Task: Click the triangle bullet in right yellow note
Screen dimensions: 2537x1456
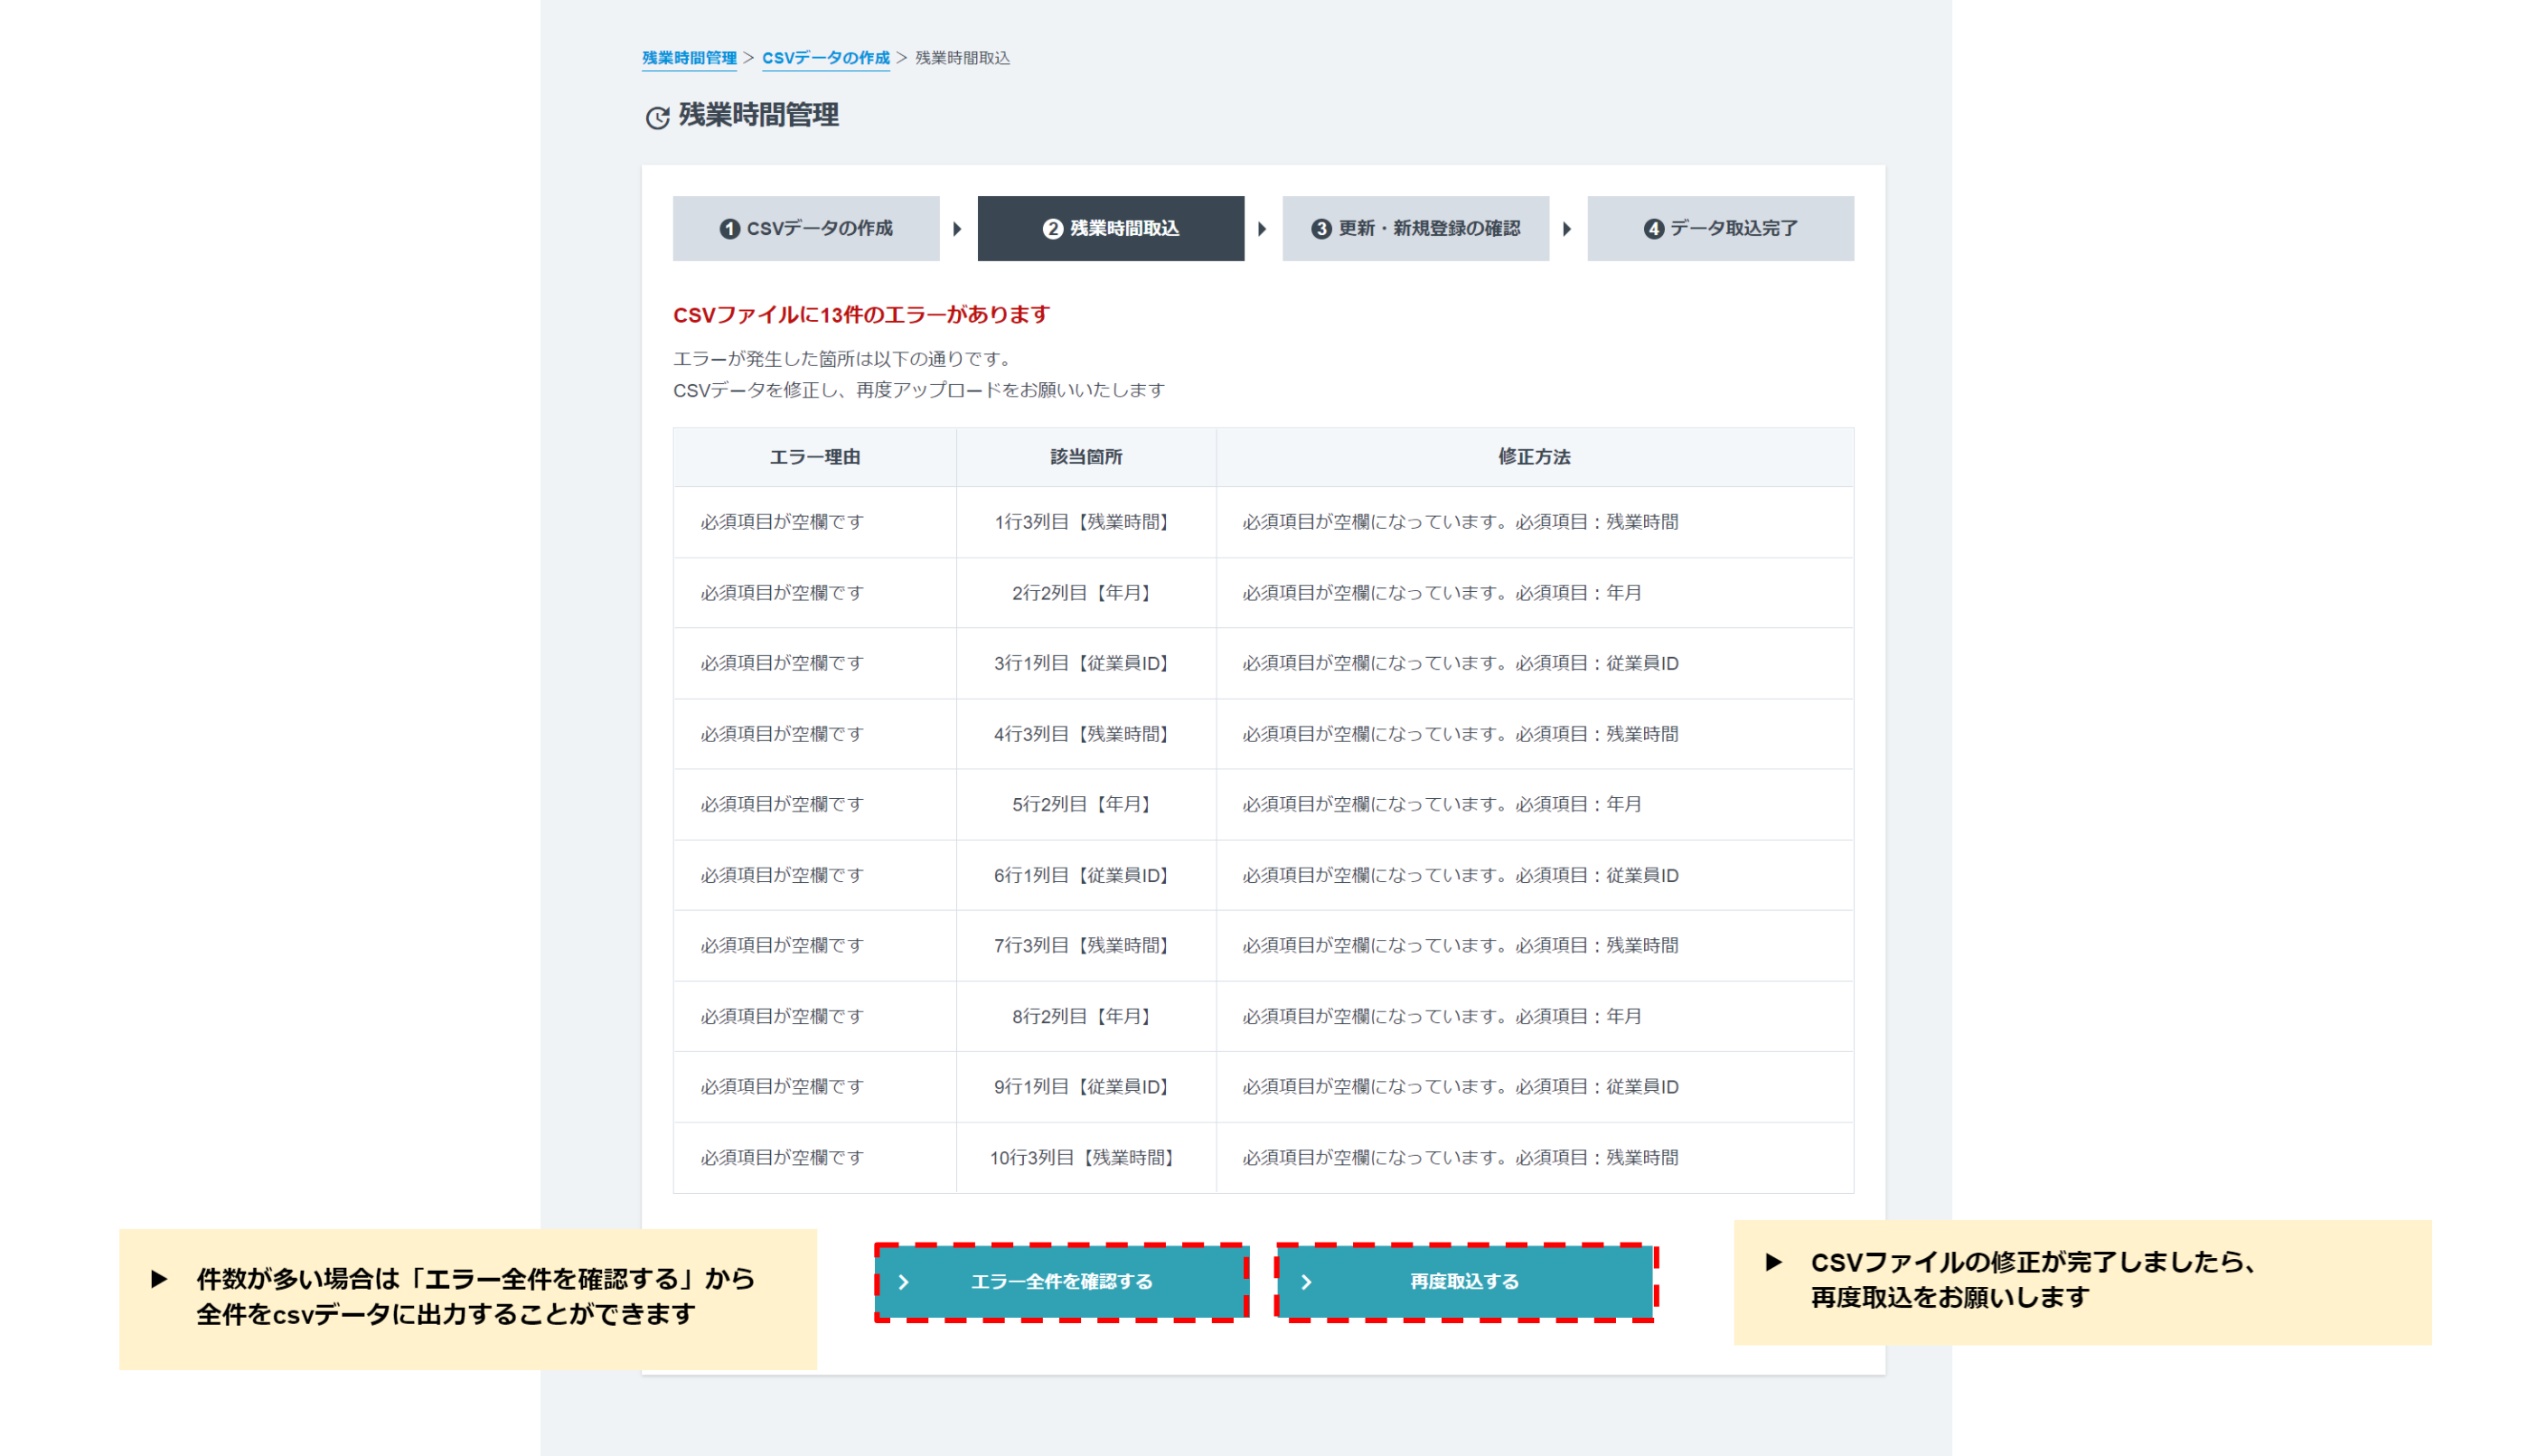Action: (1773, 1262)
